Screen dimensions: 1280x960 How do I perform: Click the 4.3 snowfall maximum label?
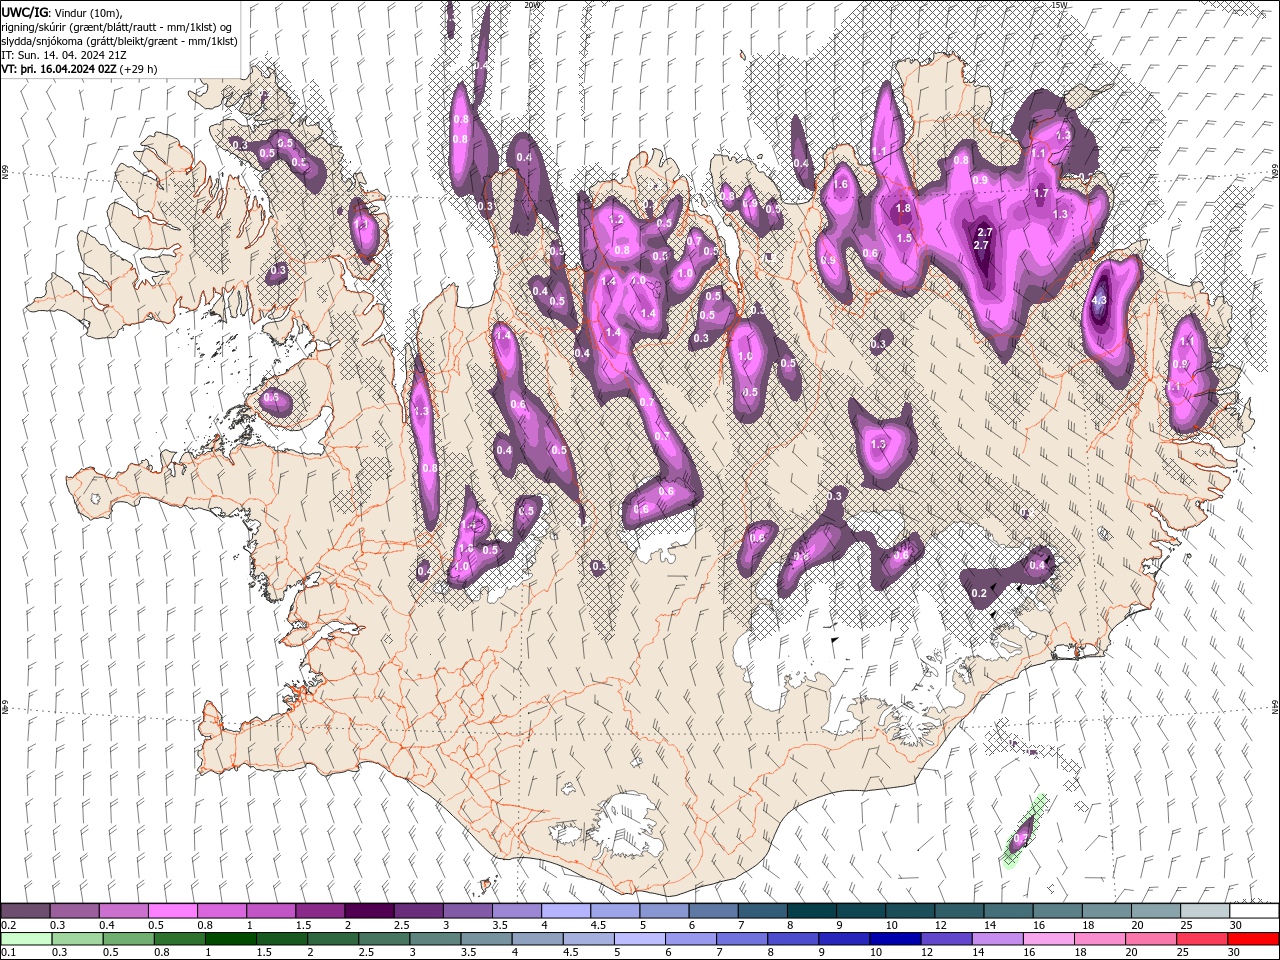[1100, 300]
